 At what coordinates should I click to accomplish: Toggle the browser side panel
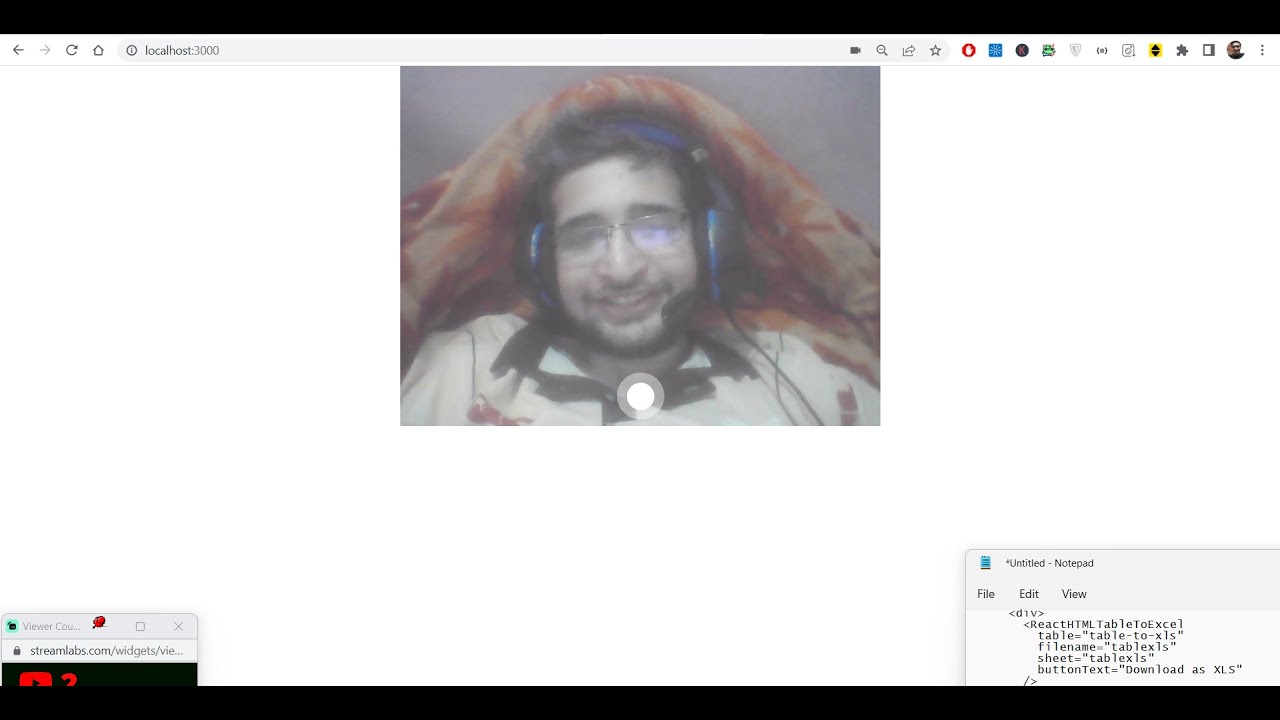tap(1209, 50)
